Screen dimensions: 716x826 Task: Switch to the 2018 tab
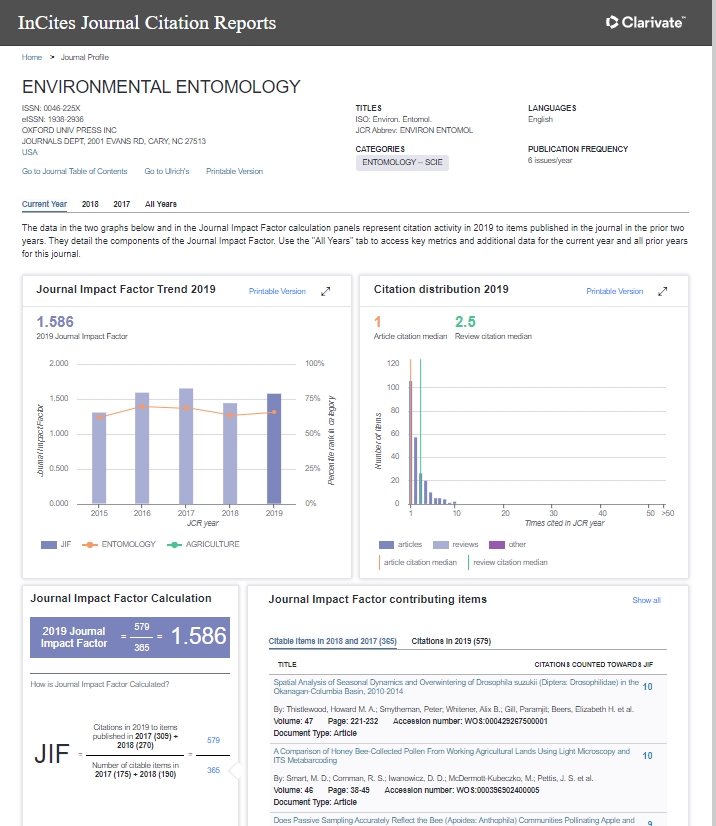(x=90, y=204)
